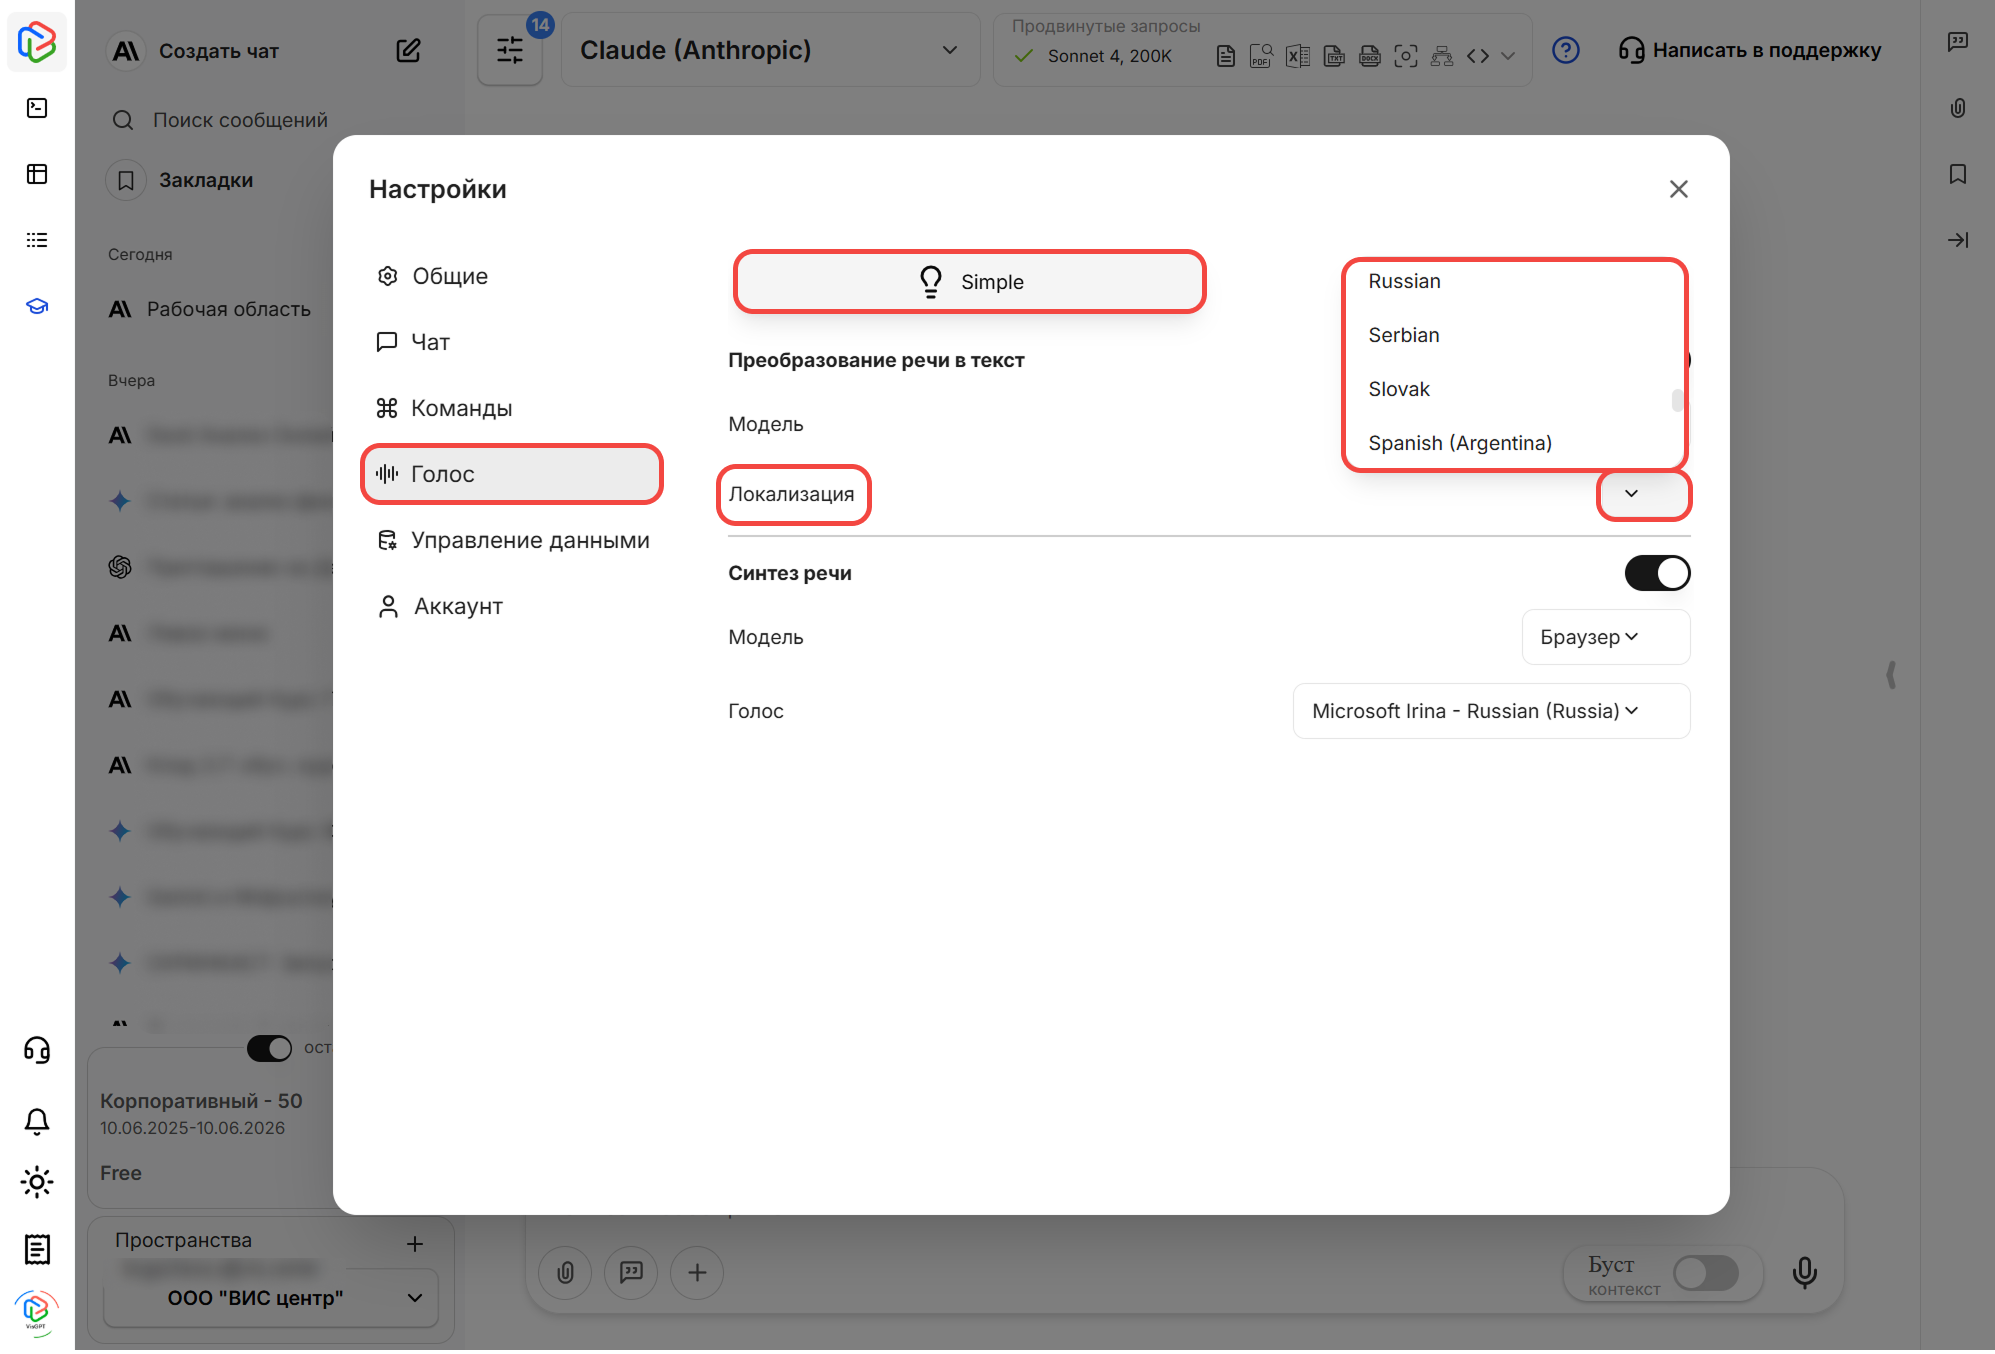
Task: Open the Рабочая область chat
Action: coord(228,309)
